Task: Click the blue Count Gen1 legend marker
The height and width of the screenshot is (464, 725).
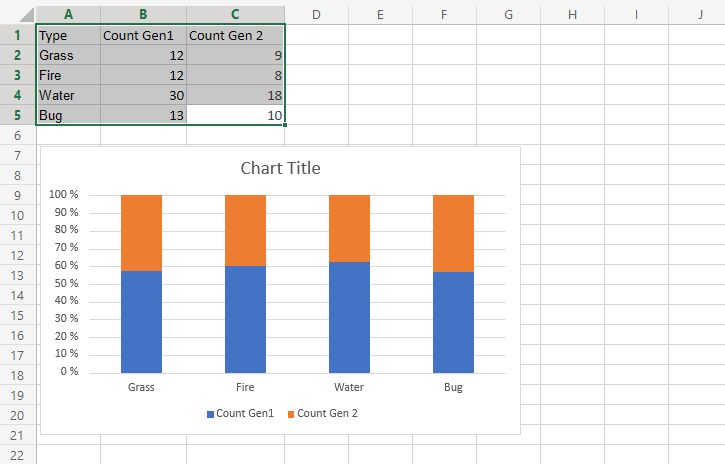Action: click(x=210, y=414)
